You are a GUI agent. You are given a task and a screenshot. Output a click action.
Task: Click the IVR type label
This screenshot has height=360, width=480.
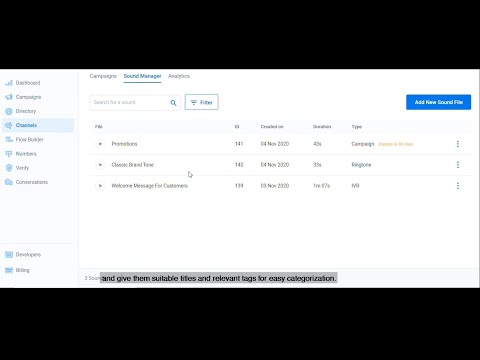tap(355, 186)
